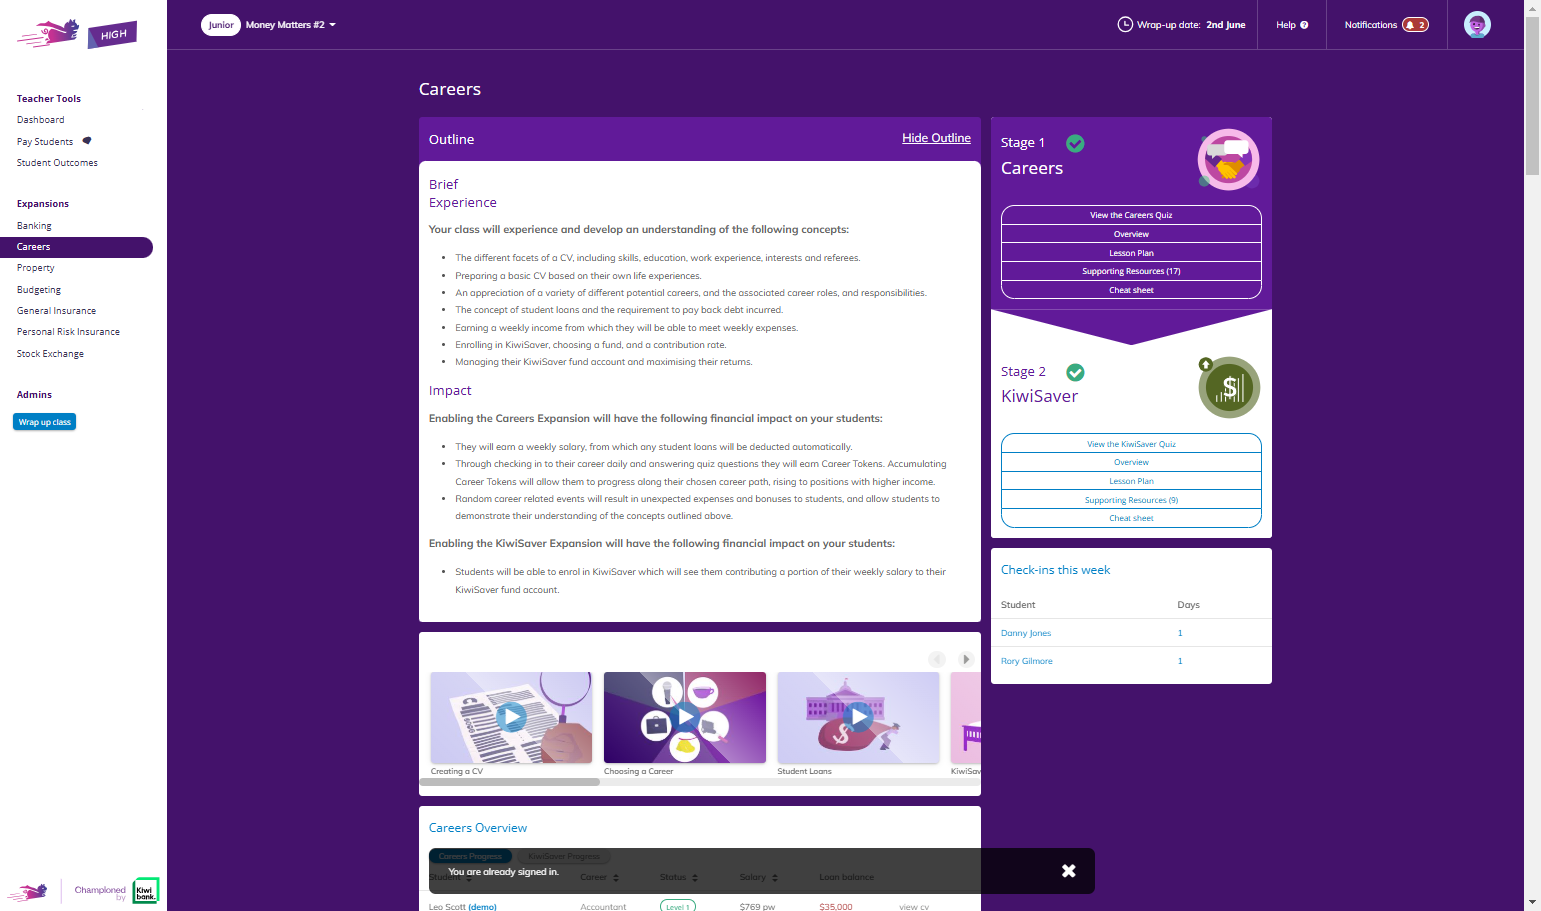The image size is (1541, 911).
Task: Play the Choosing a Career video
Action: (685, 717)
